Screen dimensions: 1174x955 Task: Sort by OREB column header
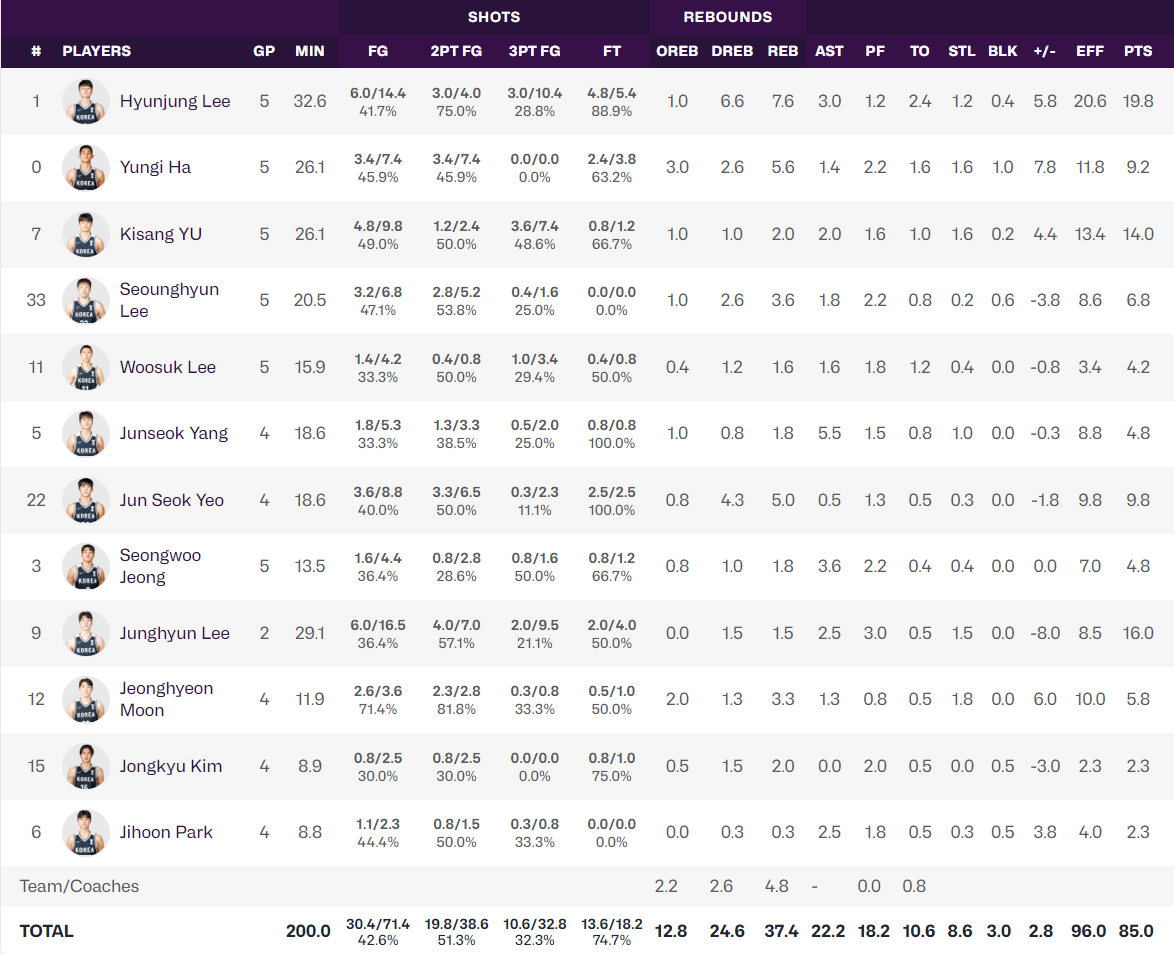click(677, 51)
